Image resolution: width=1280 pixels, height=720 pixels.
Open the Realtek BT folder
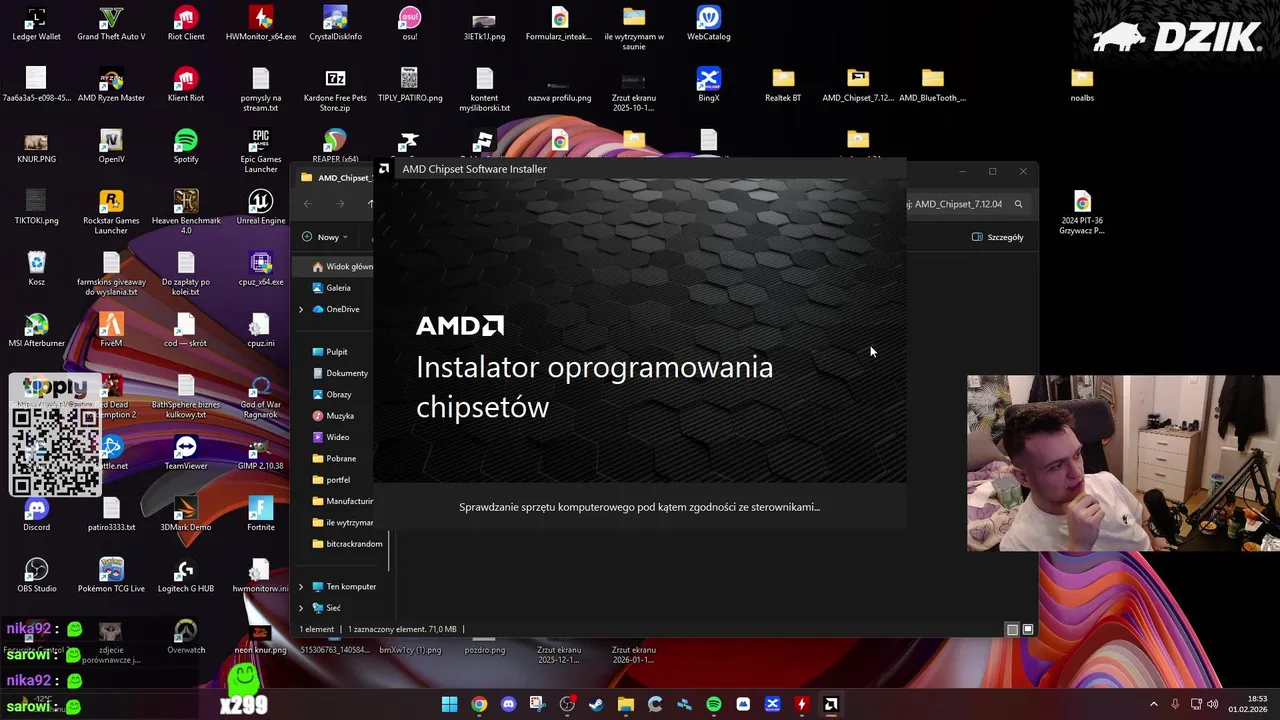click(783, 85)
